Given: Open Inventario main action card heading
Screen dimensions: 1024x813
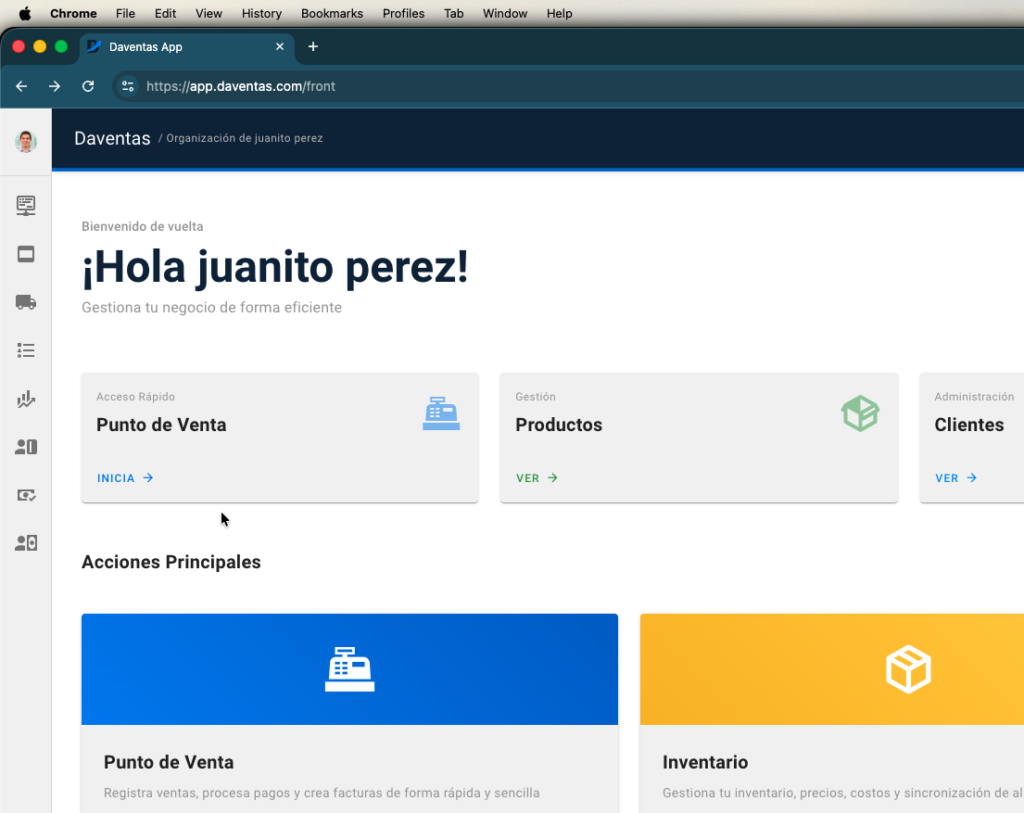Looking at the screenshot, I should tap(705, 762).
